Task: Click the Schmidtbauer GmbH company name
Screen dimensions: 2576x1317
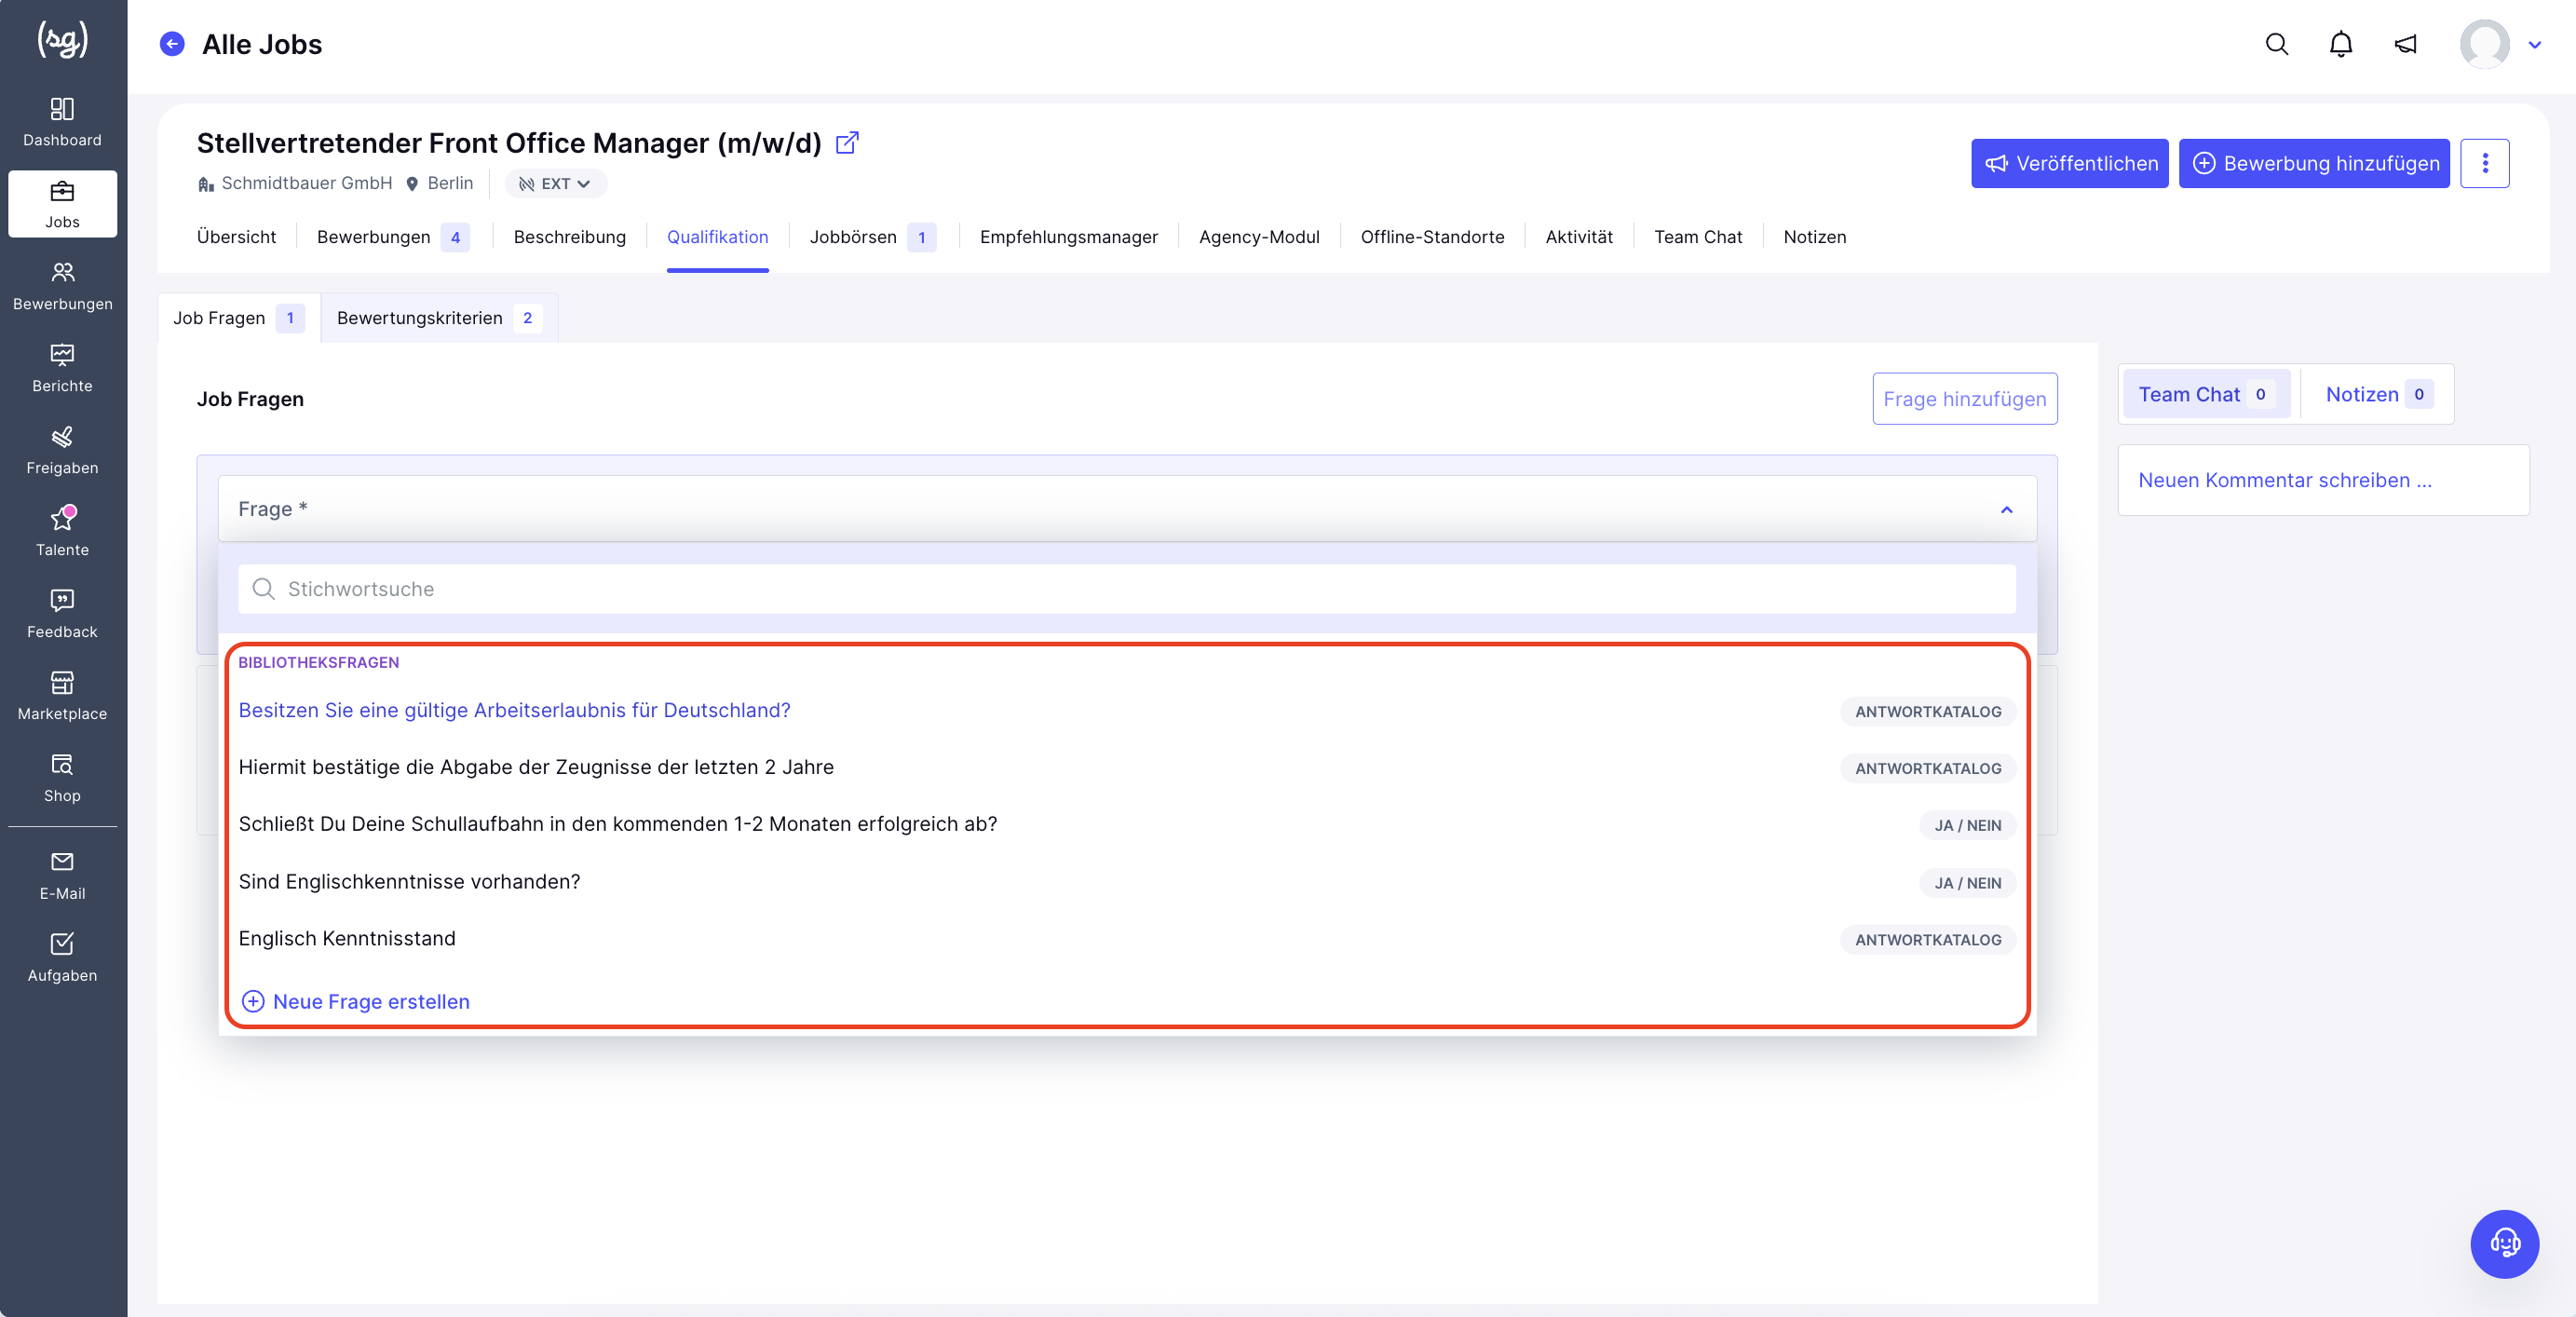Action: tap(306, 183)
